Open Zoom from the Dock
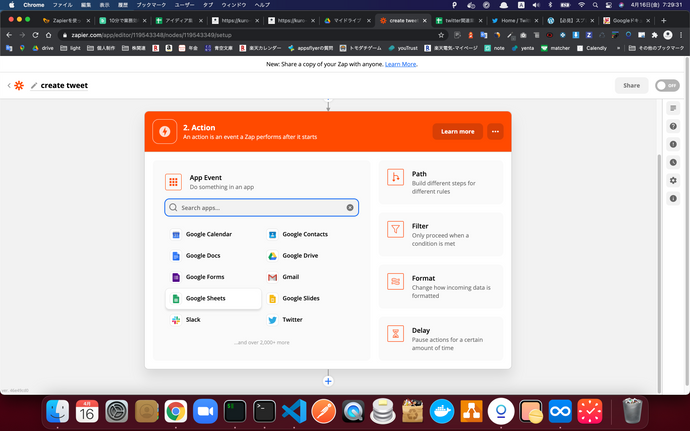Screen dimensions: 690x431 tap(205, 412)
